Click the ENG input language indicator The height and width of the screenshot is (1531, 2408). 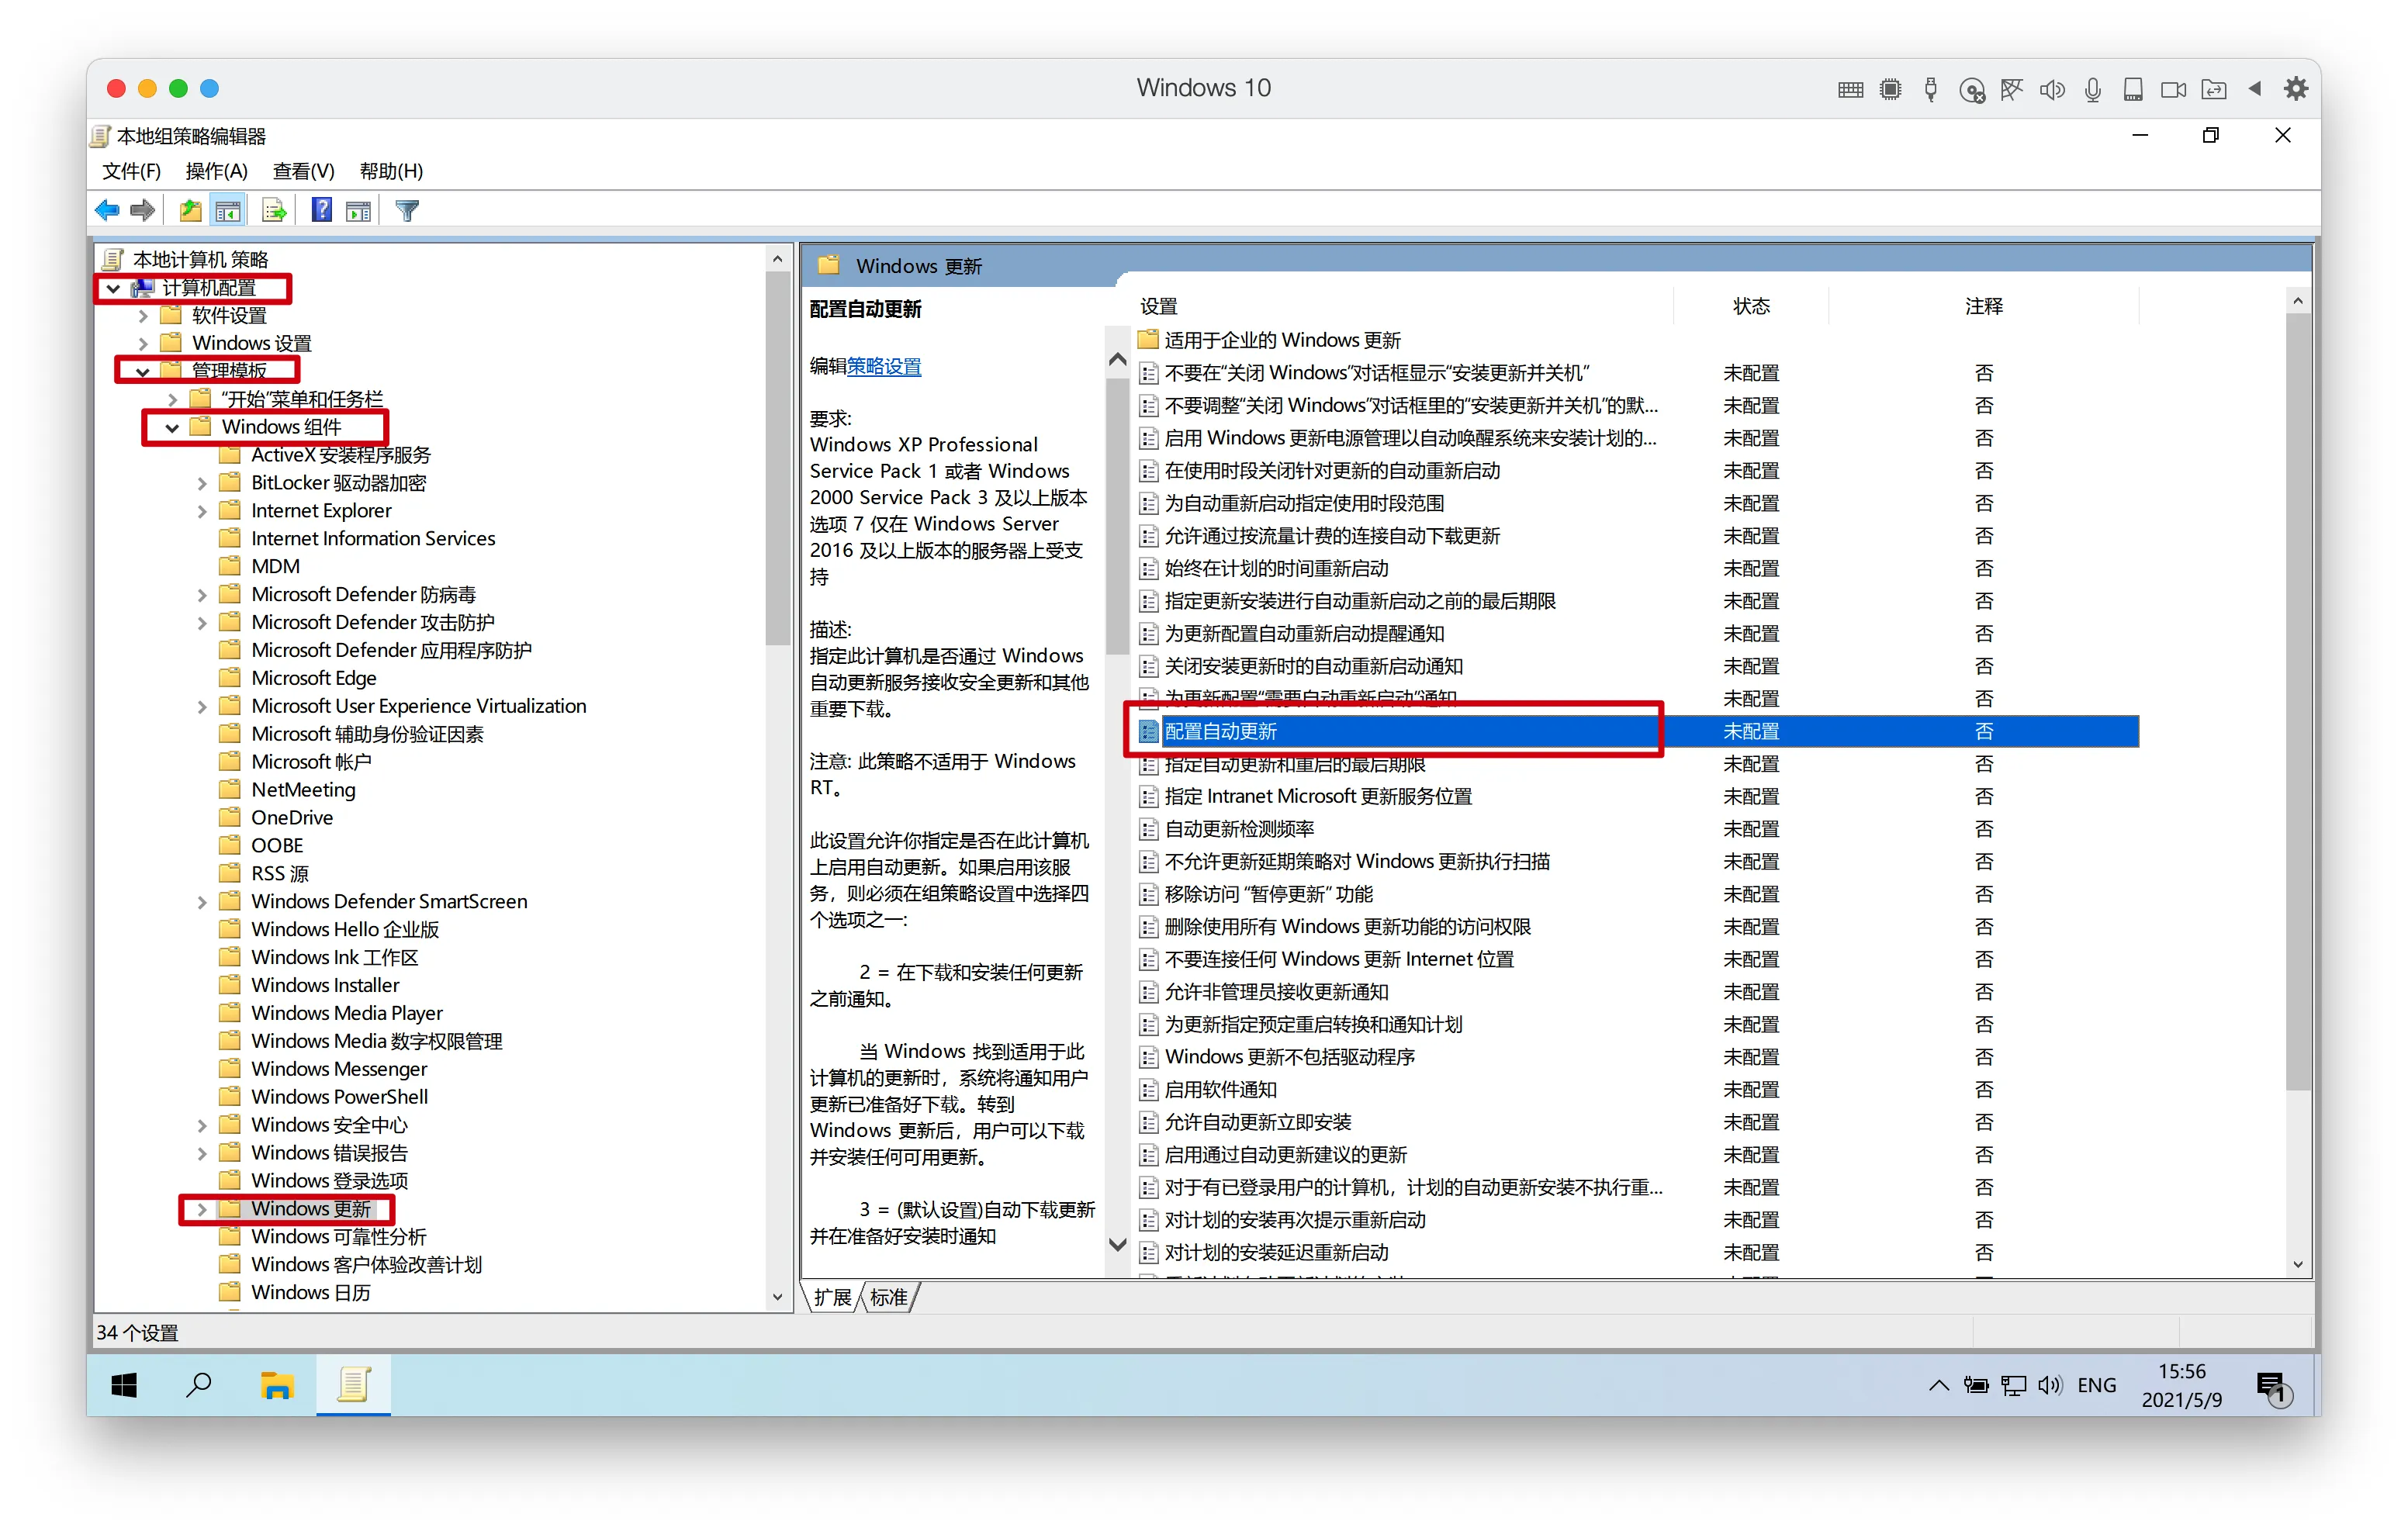click(x=2096, y=1385)
